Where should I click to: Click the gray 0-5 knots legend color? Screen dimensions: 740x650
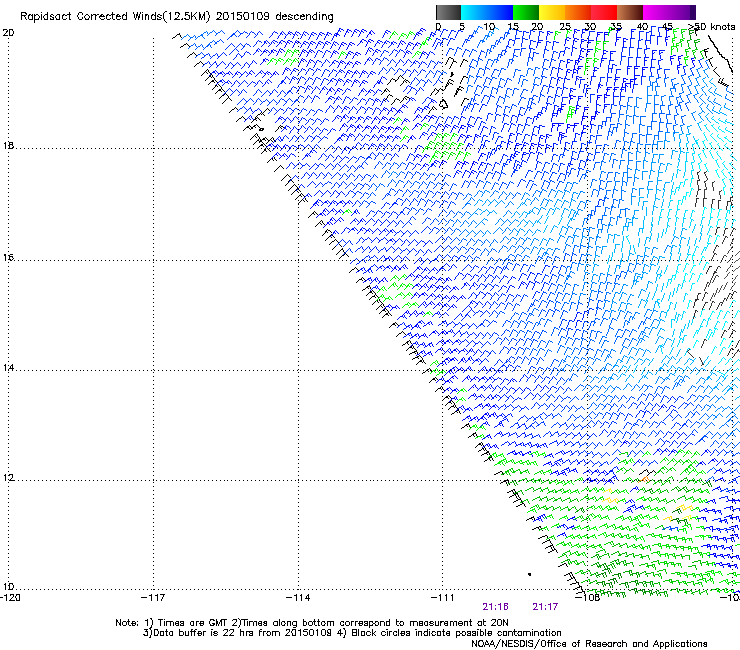tap(448, 12)
